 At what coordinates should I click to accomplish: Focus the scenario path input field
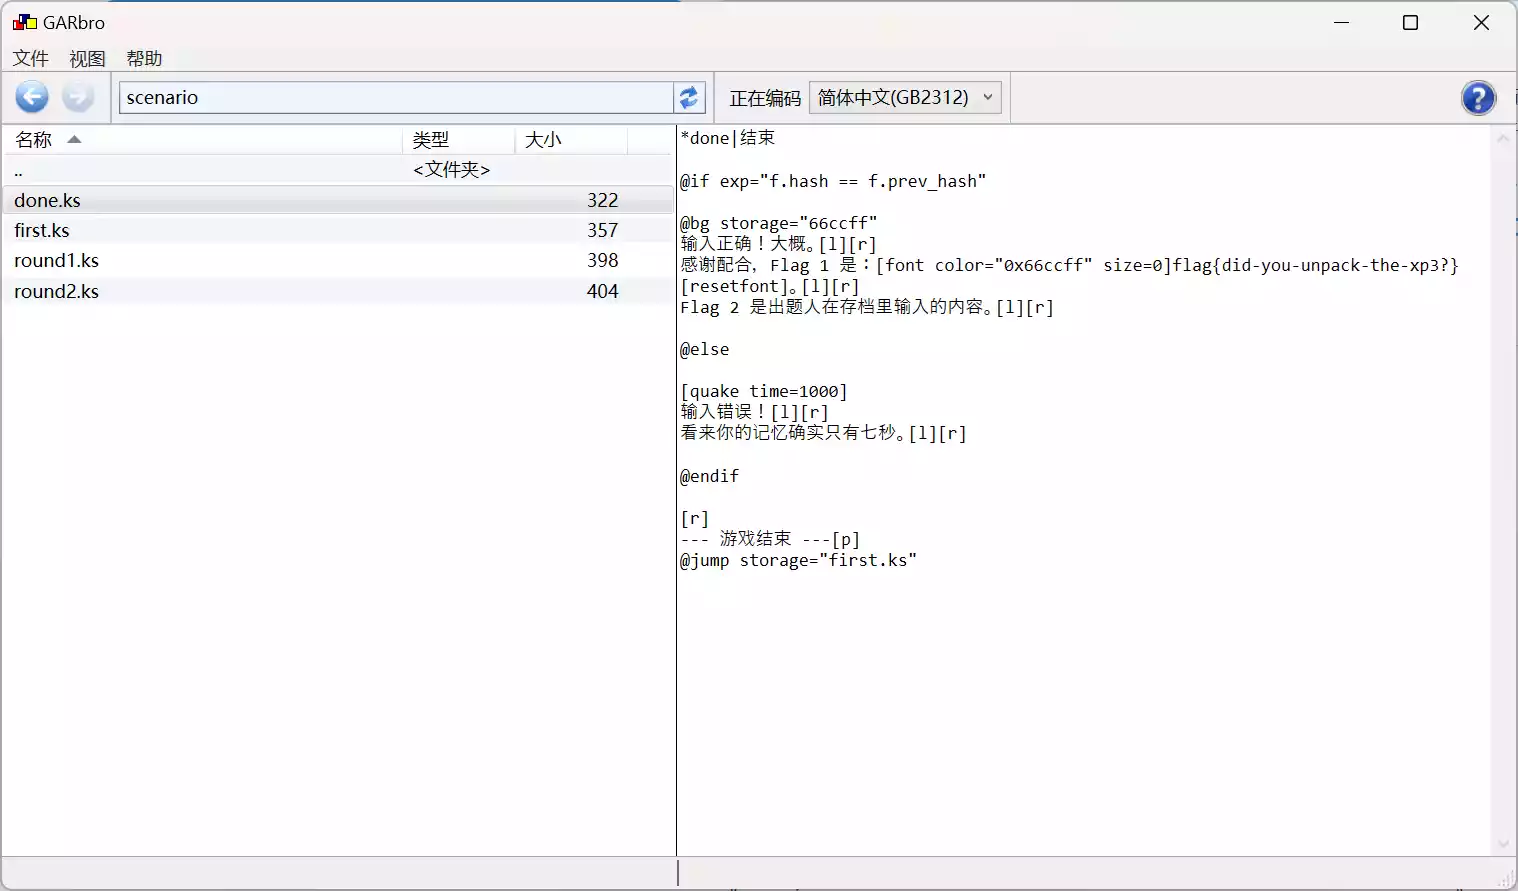click(x=396, y=97)
